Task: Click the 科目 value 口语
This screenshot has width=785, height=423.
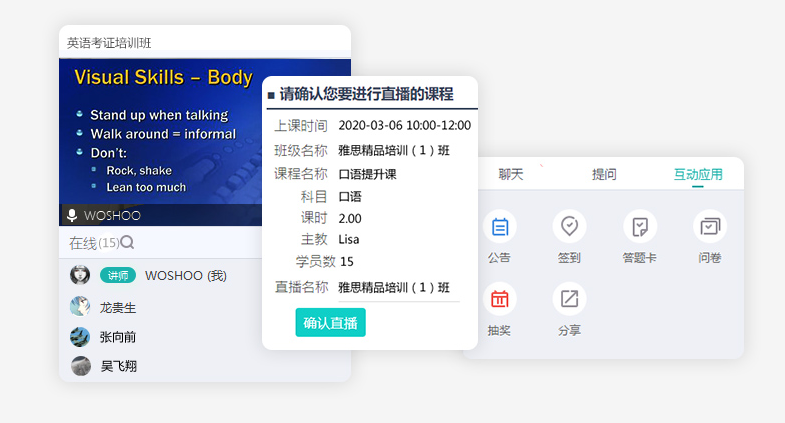Action: pyautogui.click(x=350, y=196)
